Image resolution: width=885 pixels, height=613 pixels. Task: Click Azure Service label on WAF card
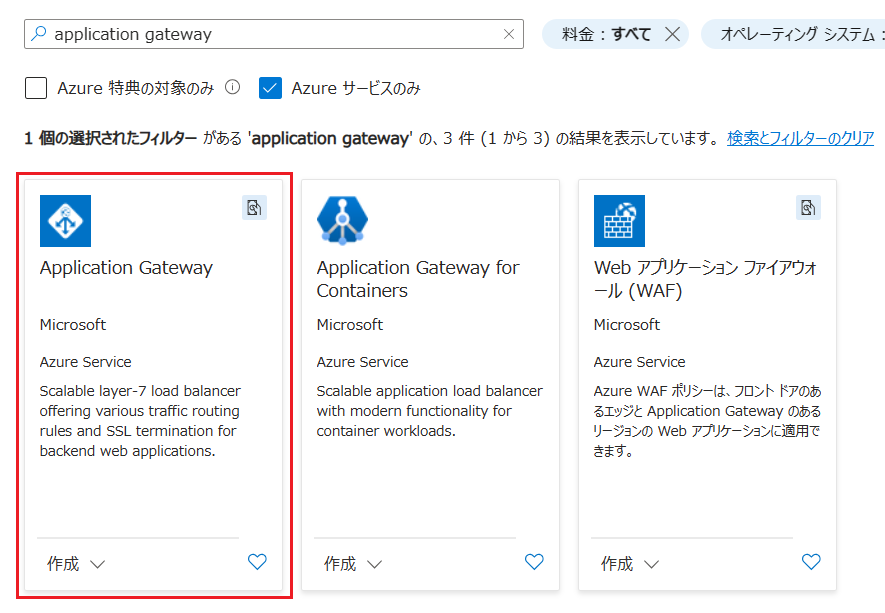point(639,362)
